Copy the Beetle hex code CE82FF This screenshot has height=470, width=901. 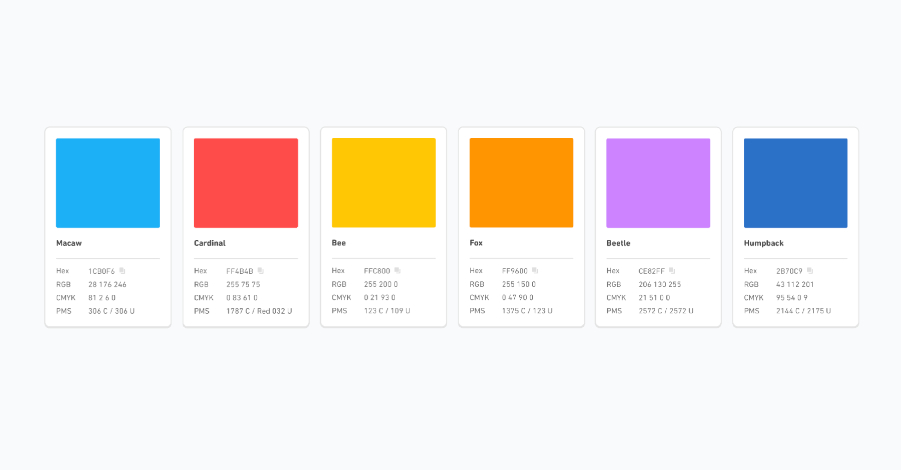pos(672,271)
